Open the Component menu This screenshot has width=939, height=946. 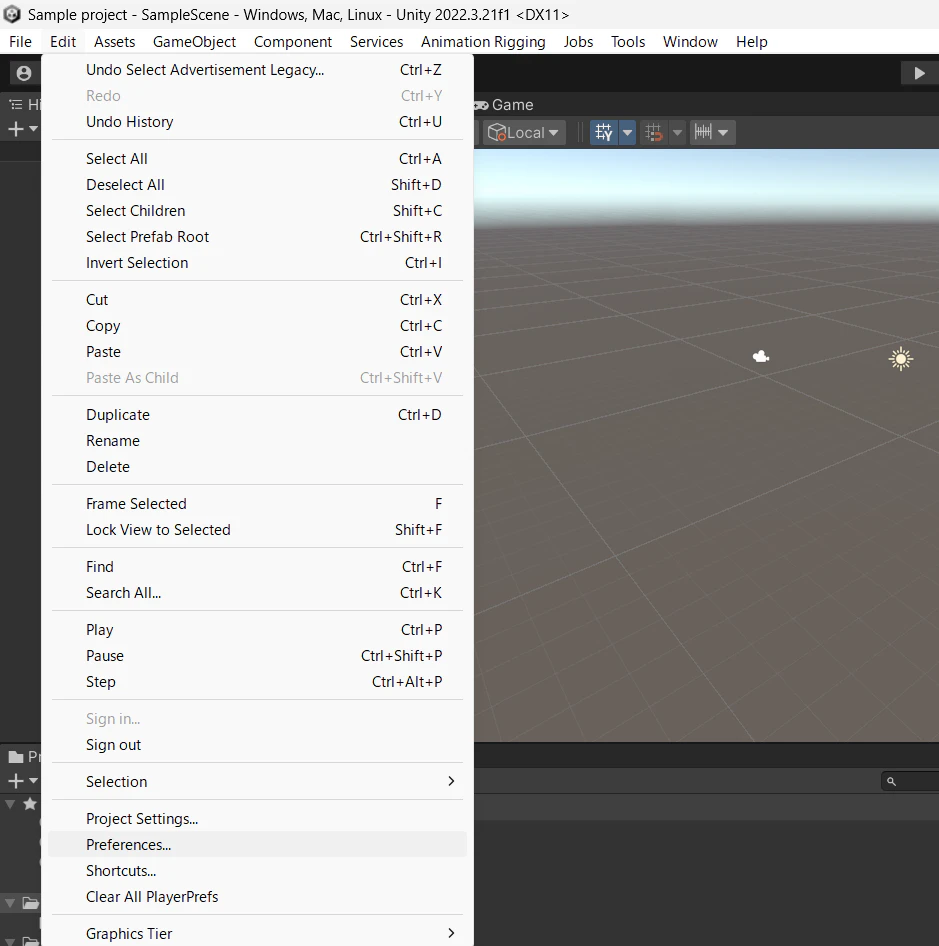(x=293, y=42)
